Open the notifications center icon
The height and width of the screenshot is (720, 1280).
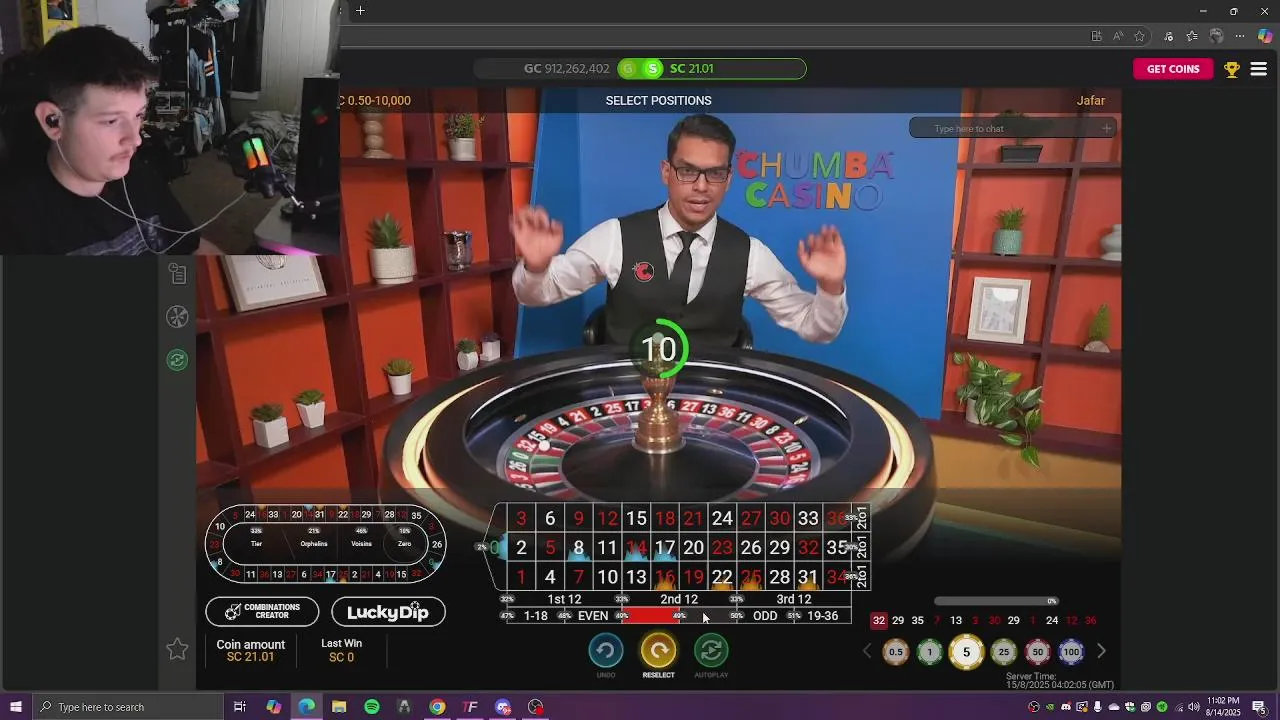tap(1259, 707)
